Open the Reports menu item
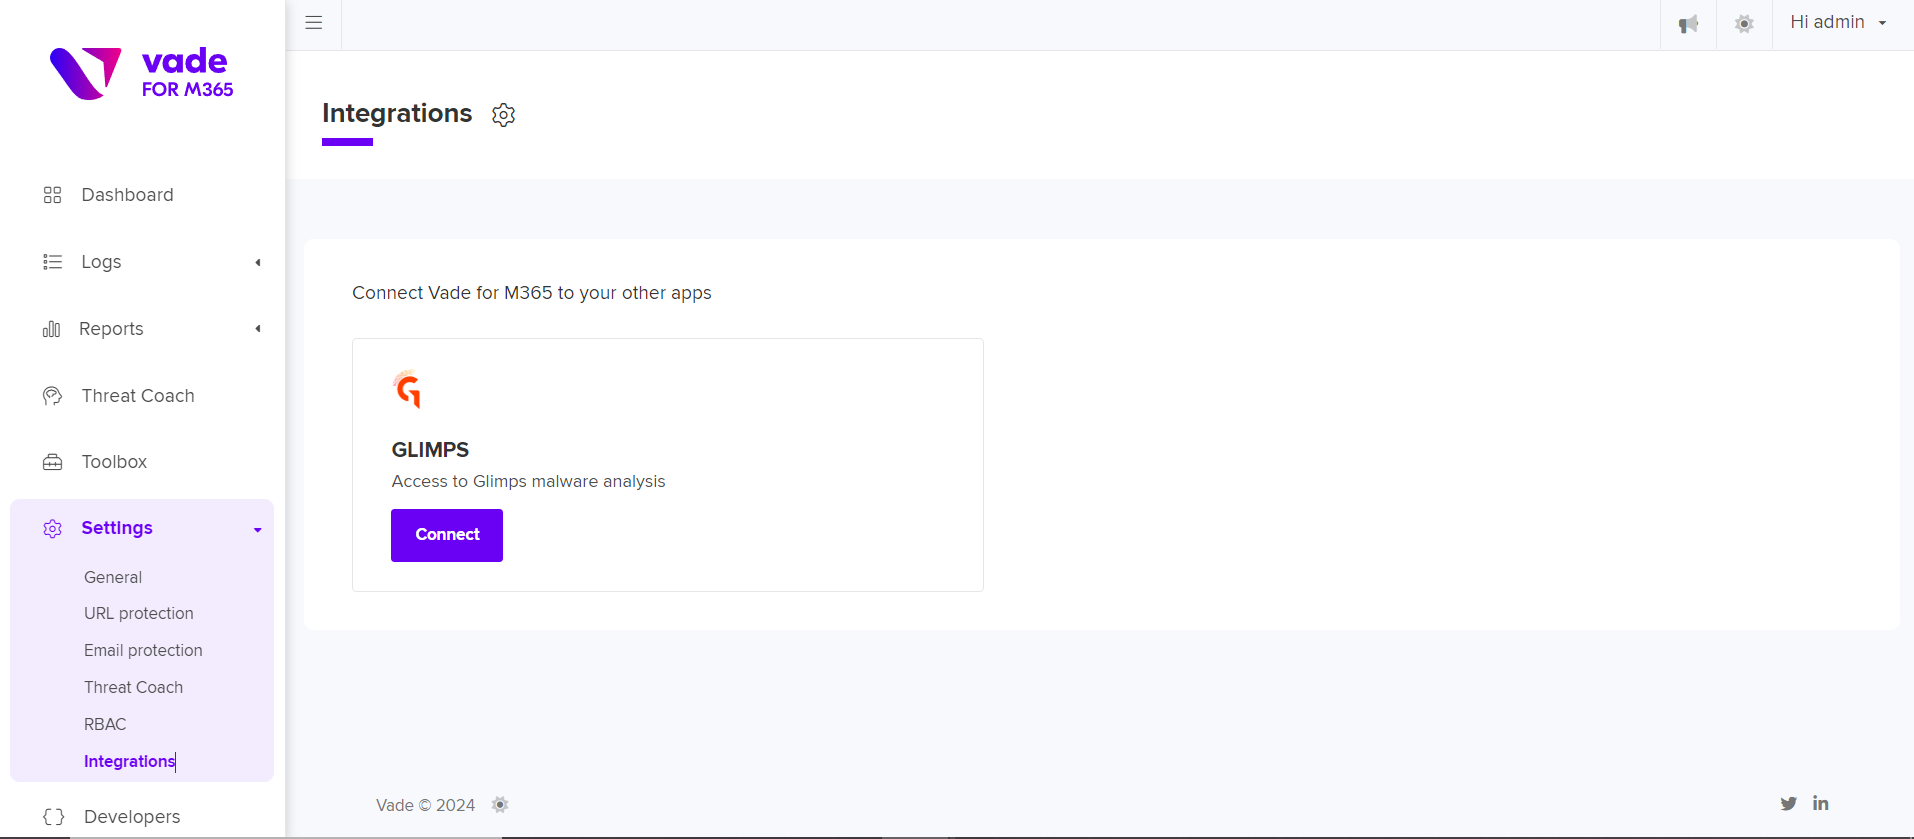1914x839 pixels. pyautogui.click(x=111, y=329)
